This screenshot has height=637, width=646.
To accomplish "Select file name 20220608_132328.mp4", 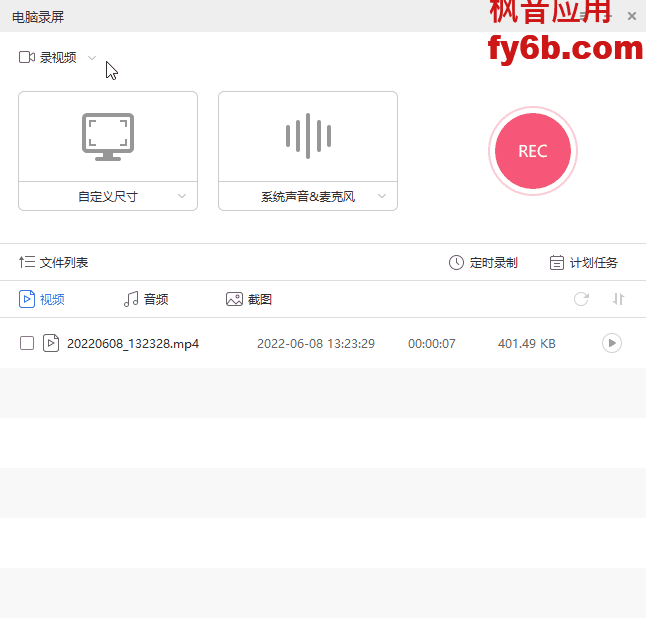I will [133, 344].
